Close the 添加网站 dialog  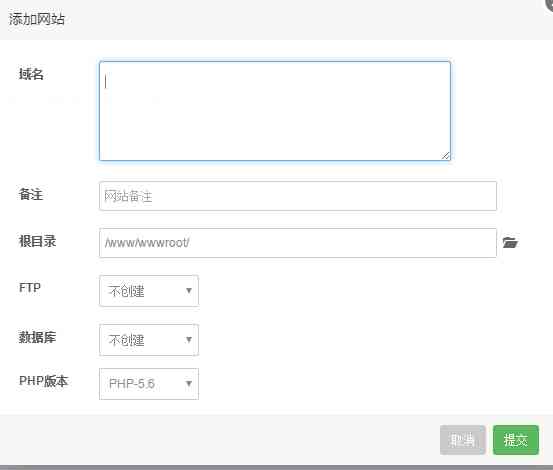click(548, 4)
